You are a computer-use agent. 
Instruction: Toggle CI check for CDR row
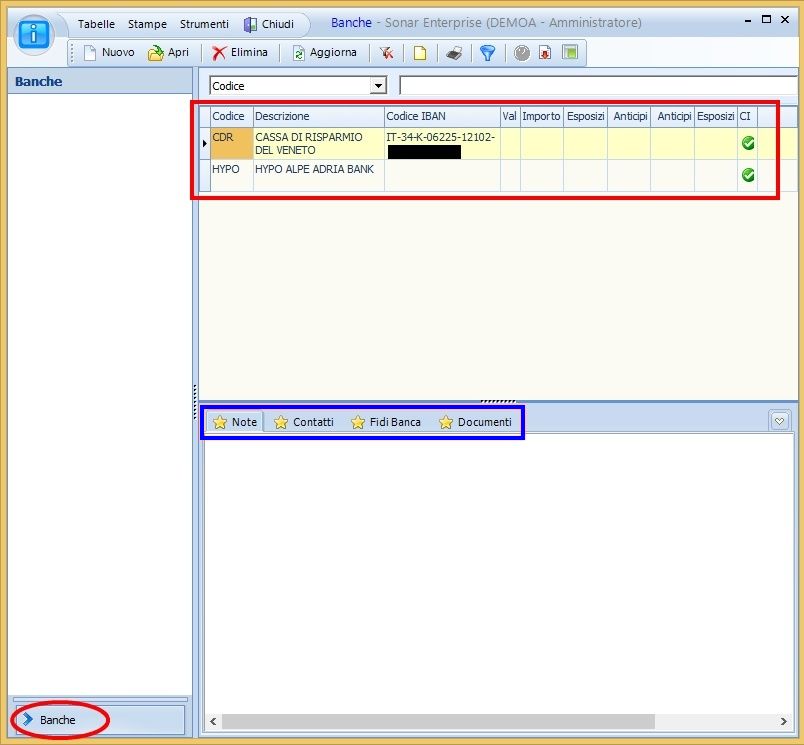[x=747, y=144]
